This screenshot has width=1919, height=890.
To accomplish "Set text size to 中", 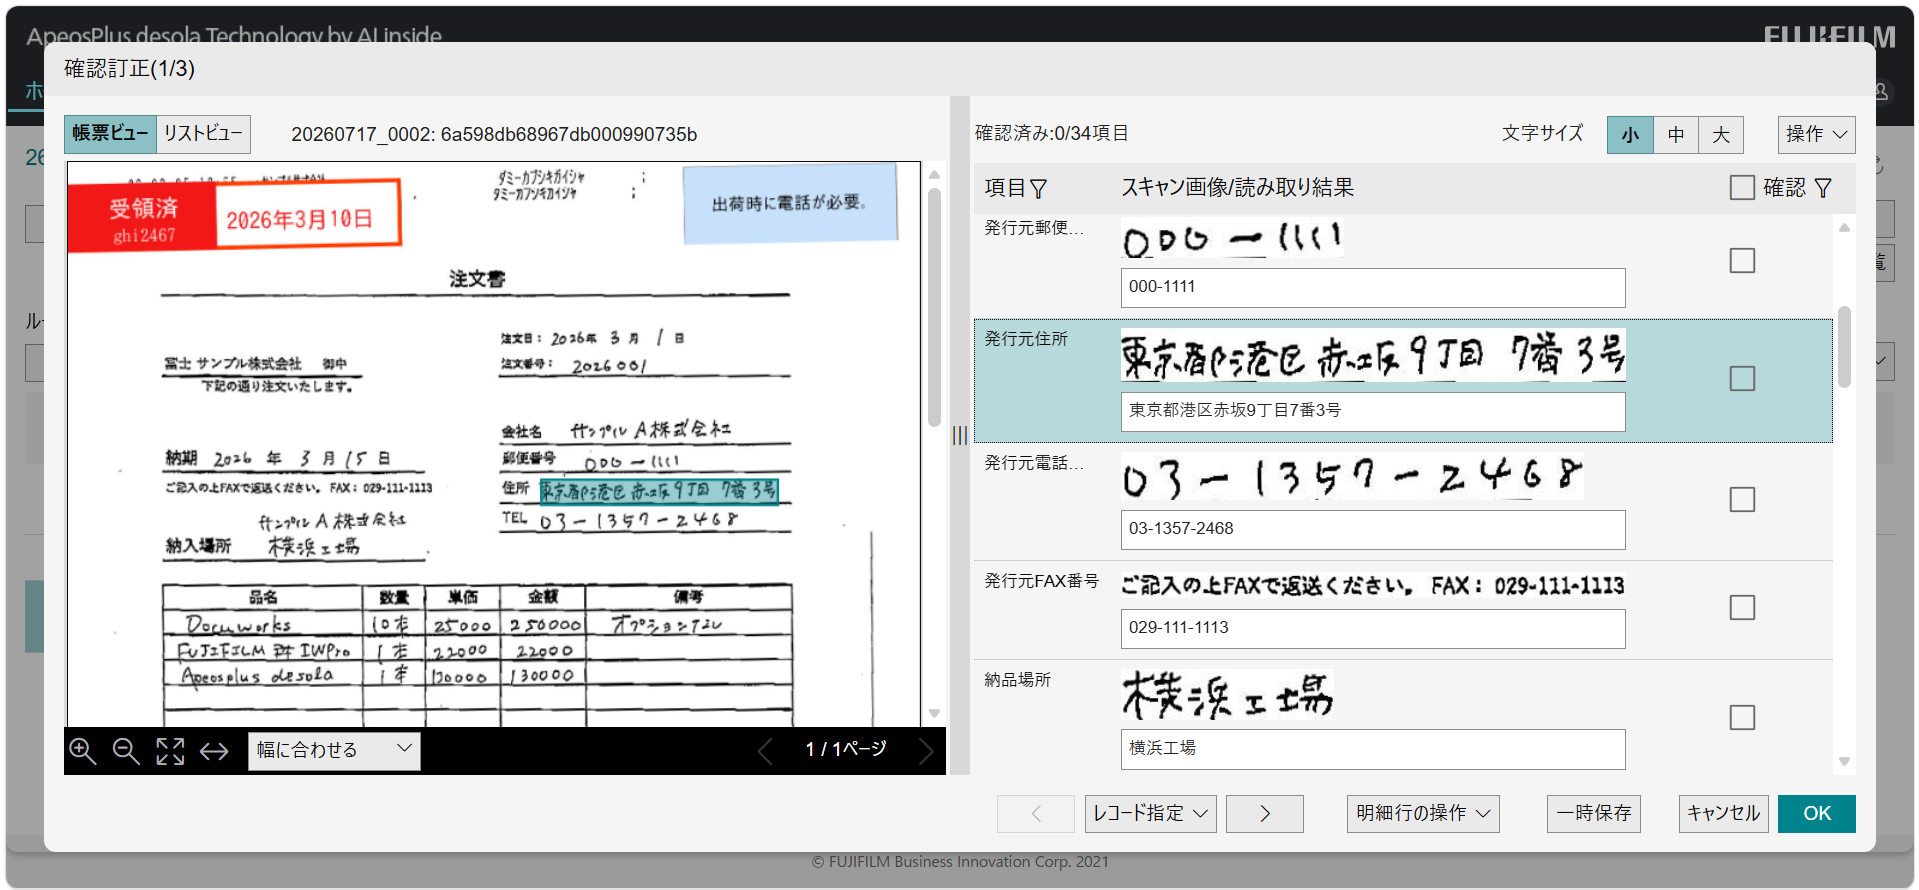I will coord(1676,135).
